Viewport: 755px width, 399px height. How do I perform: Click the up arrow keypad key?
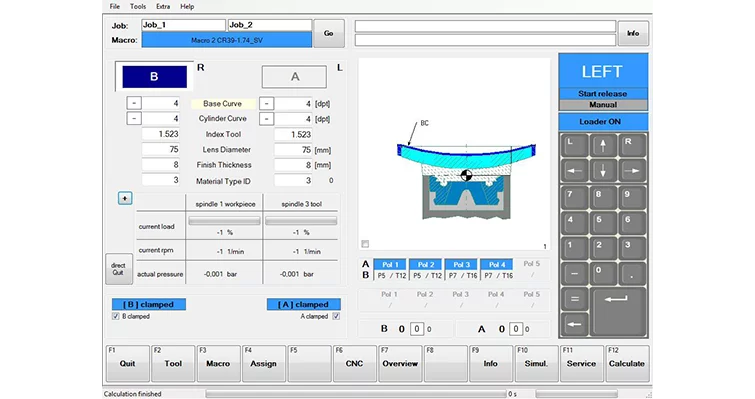coord(603,145)
